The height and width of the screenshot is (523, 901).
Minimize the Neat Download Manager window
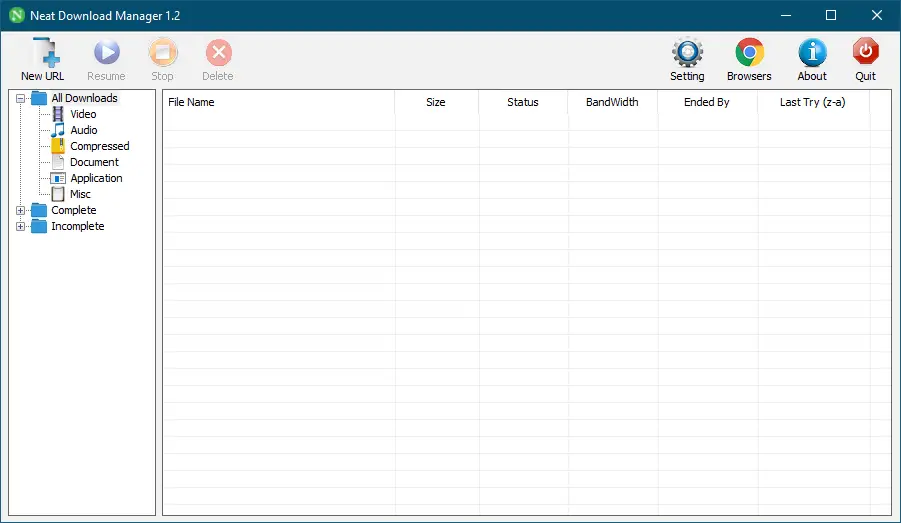coord(786,16)
